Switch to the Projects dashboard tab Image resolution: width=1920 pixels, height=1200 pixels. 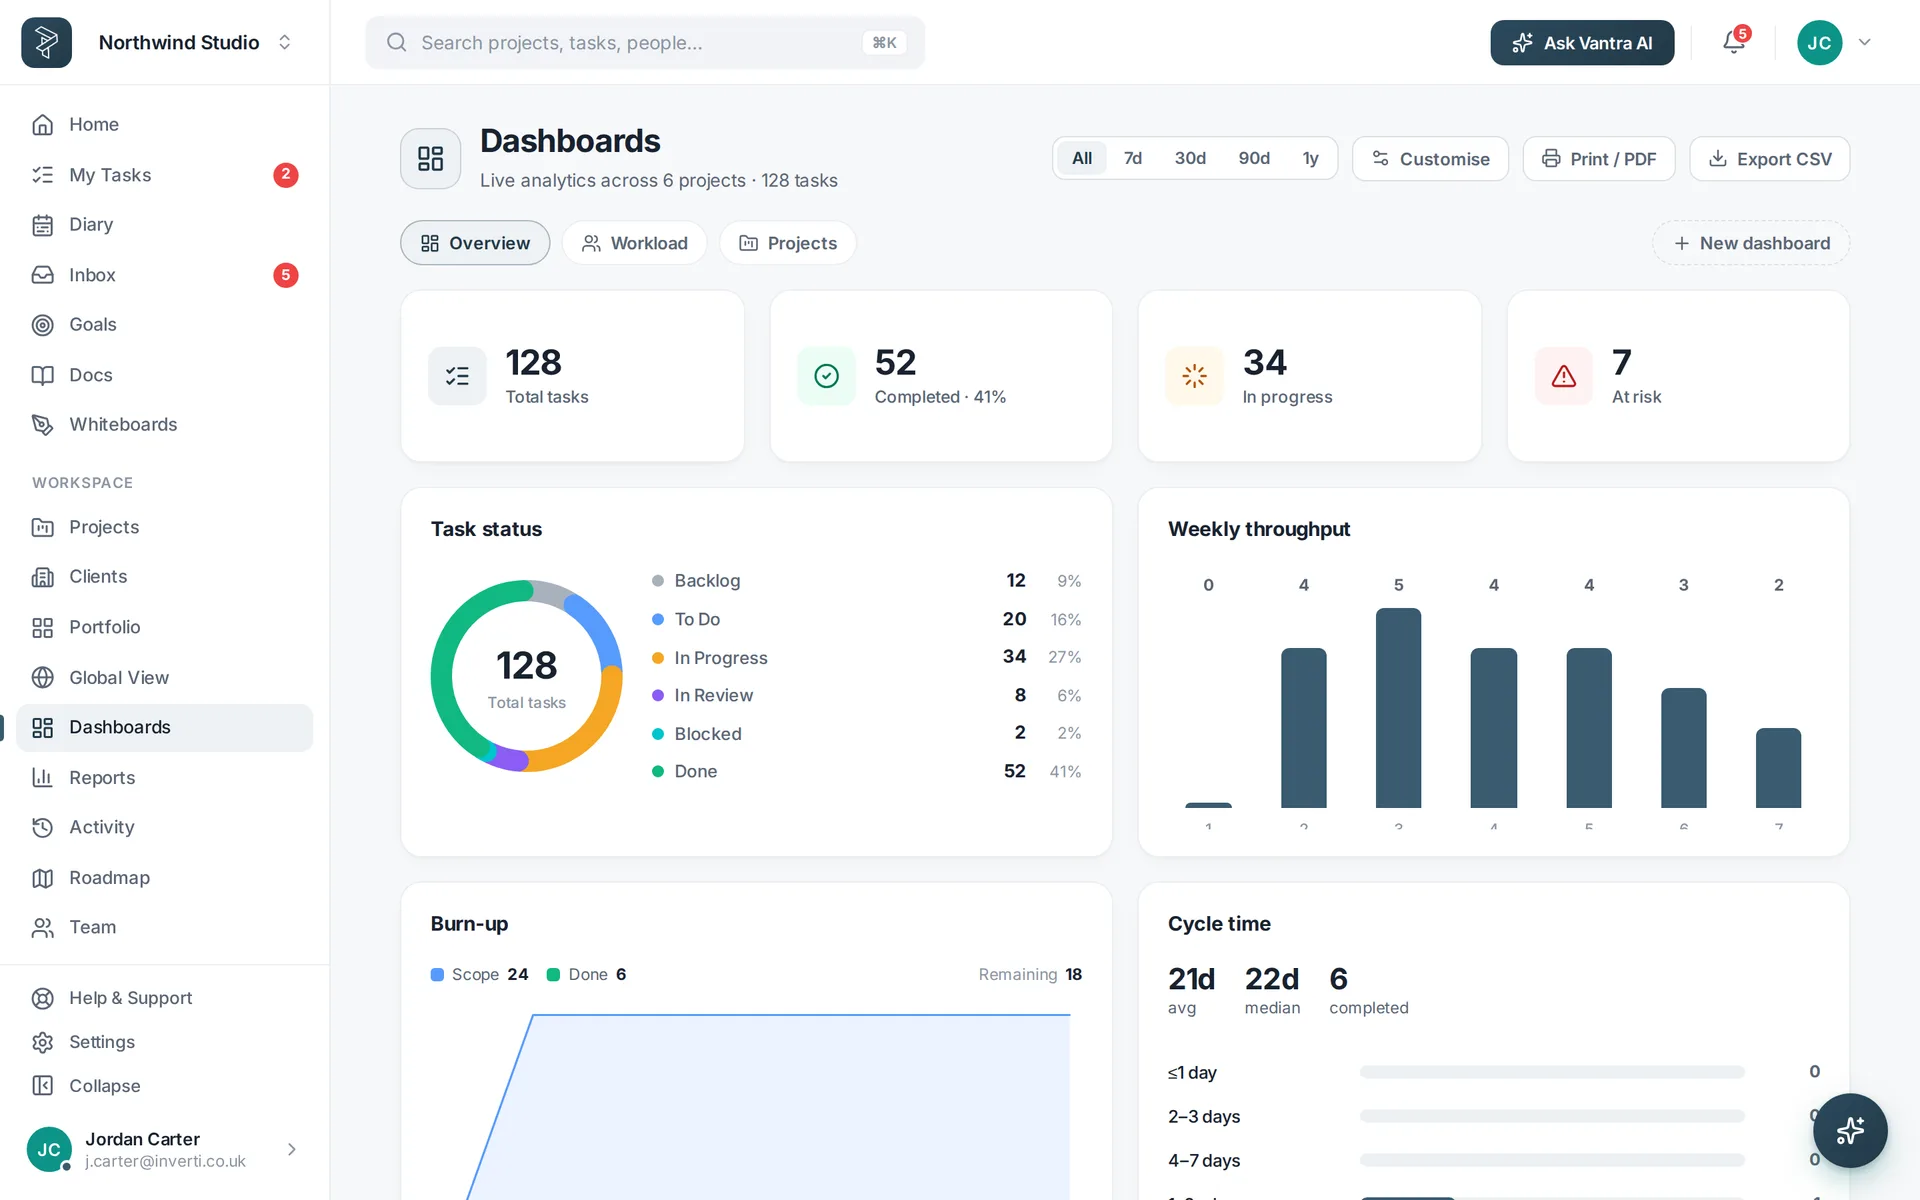788,243
